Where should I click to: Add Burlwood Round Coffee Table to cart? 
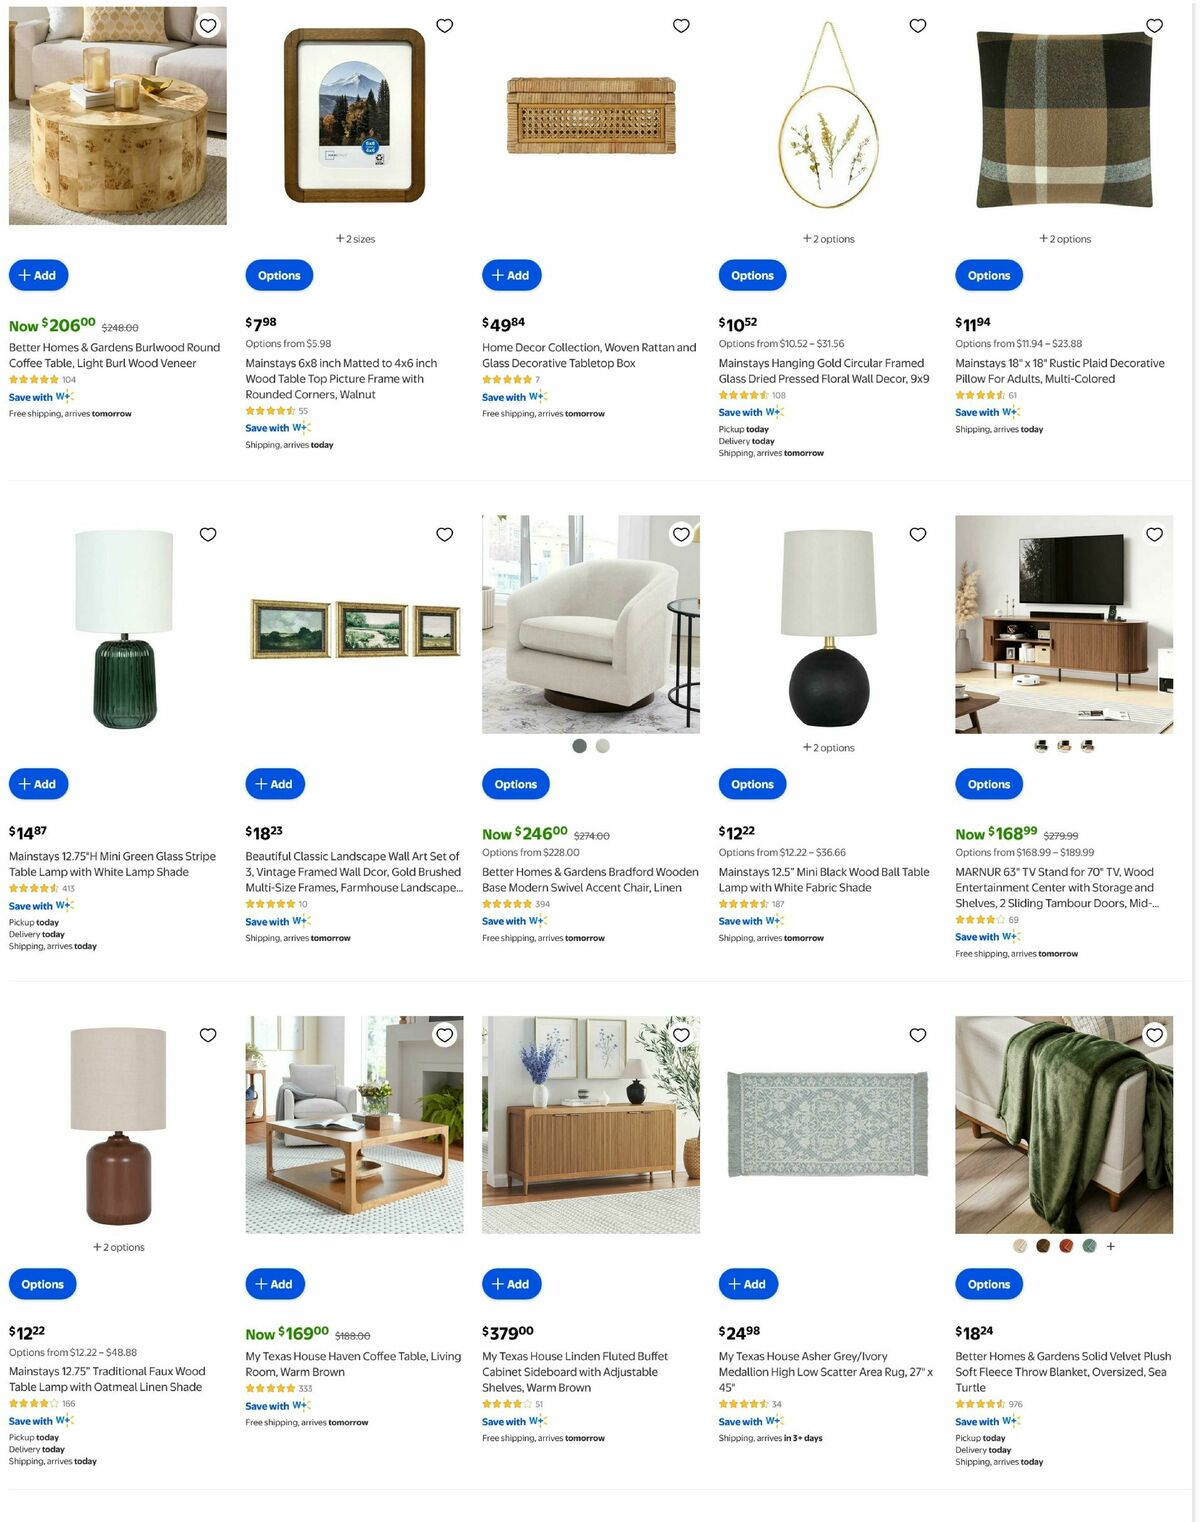38,275
